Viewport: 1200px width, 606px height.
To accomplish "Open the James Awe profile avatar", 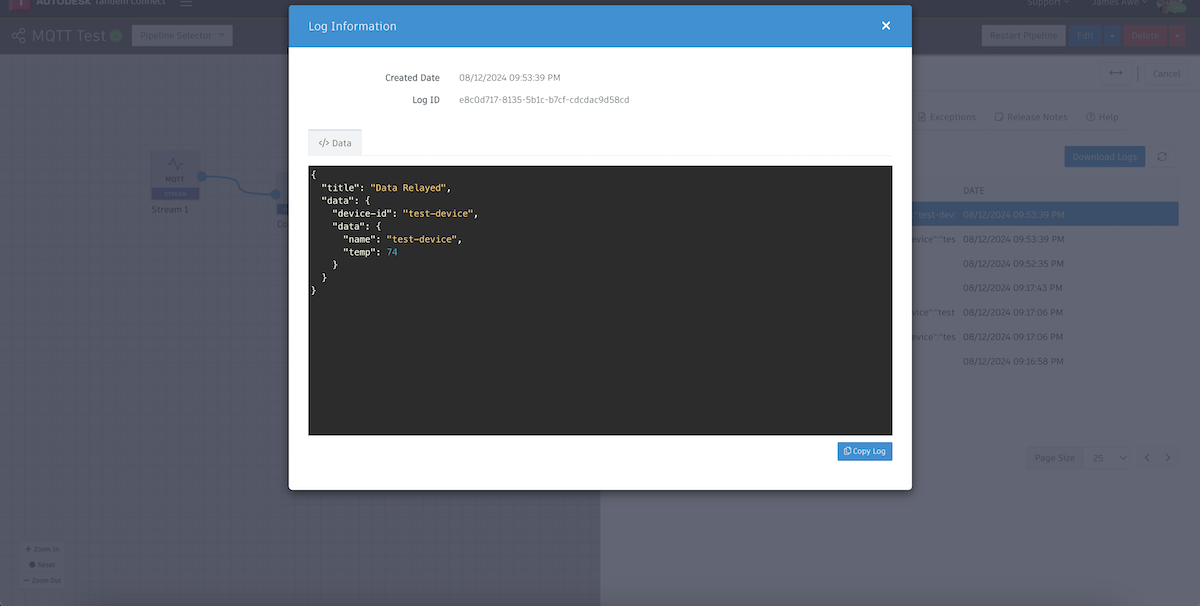I will [x=1171, y=7].
